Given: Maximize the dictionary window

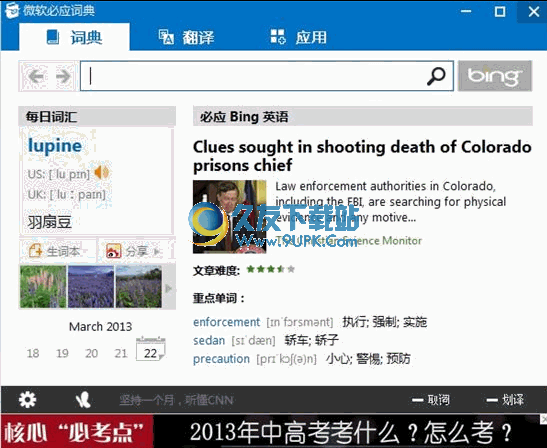Looking at the screenshot, I should (500, 12).
